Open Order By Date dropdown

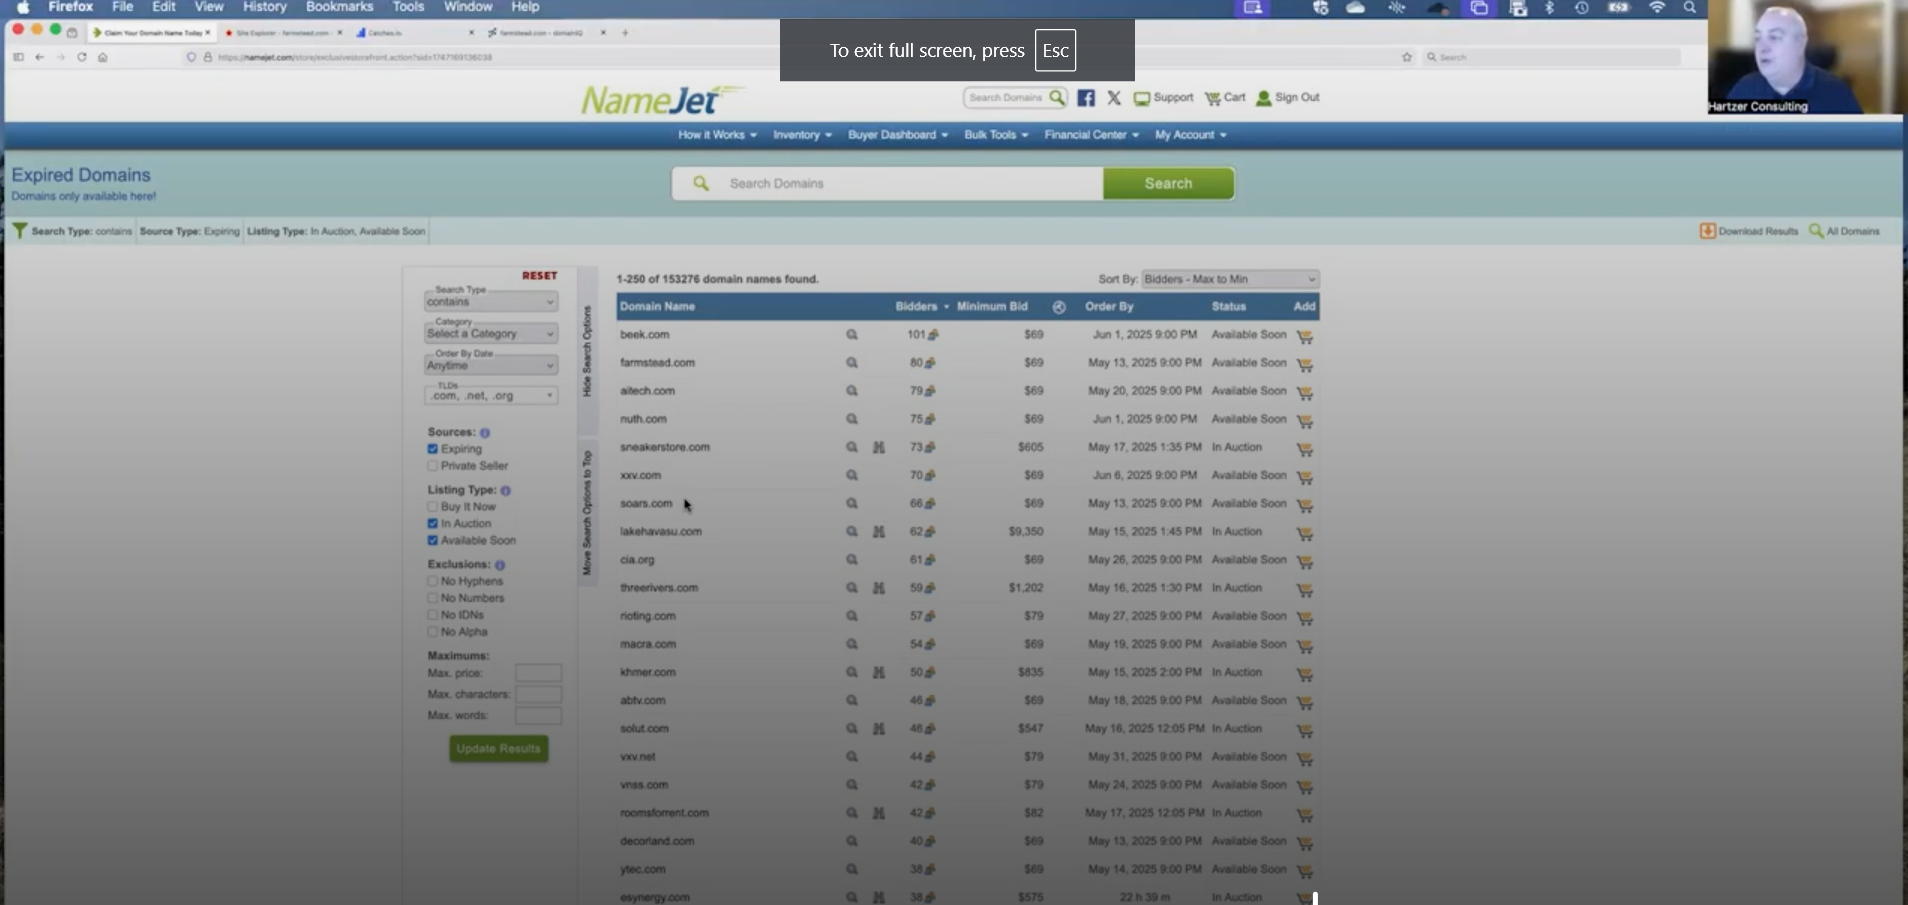click(x=491, y=365)
